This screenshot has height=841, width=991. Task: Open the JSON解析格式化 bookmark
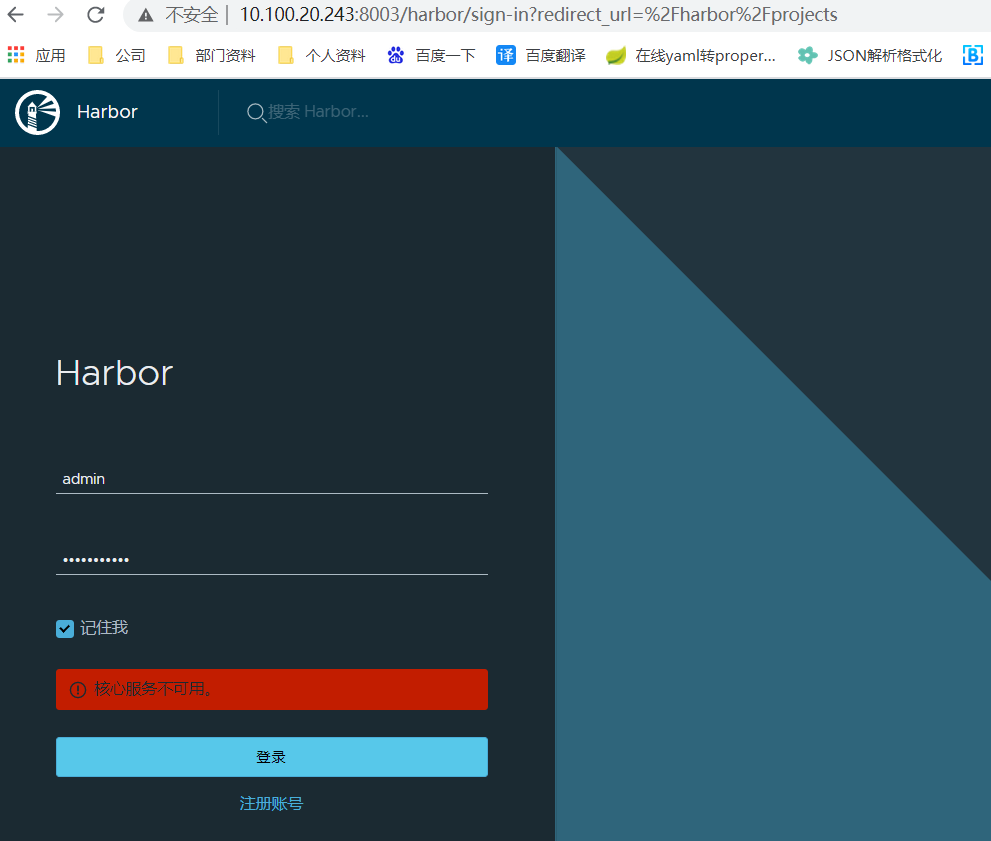tap(870, 56)
